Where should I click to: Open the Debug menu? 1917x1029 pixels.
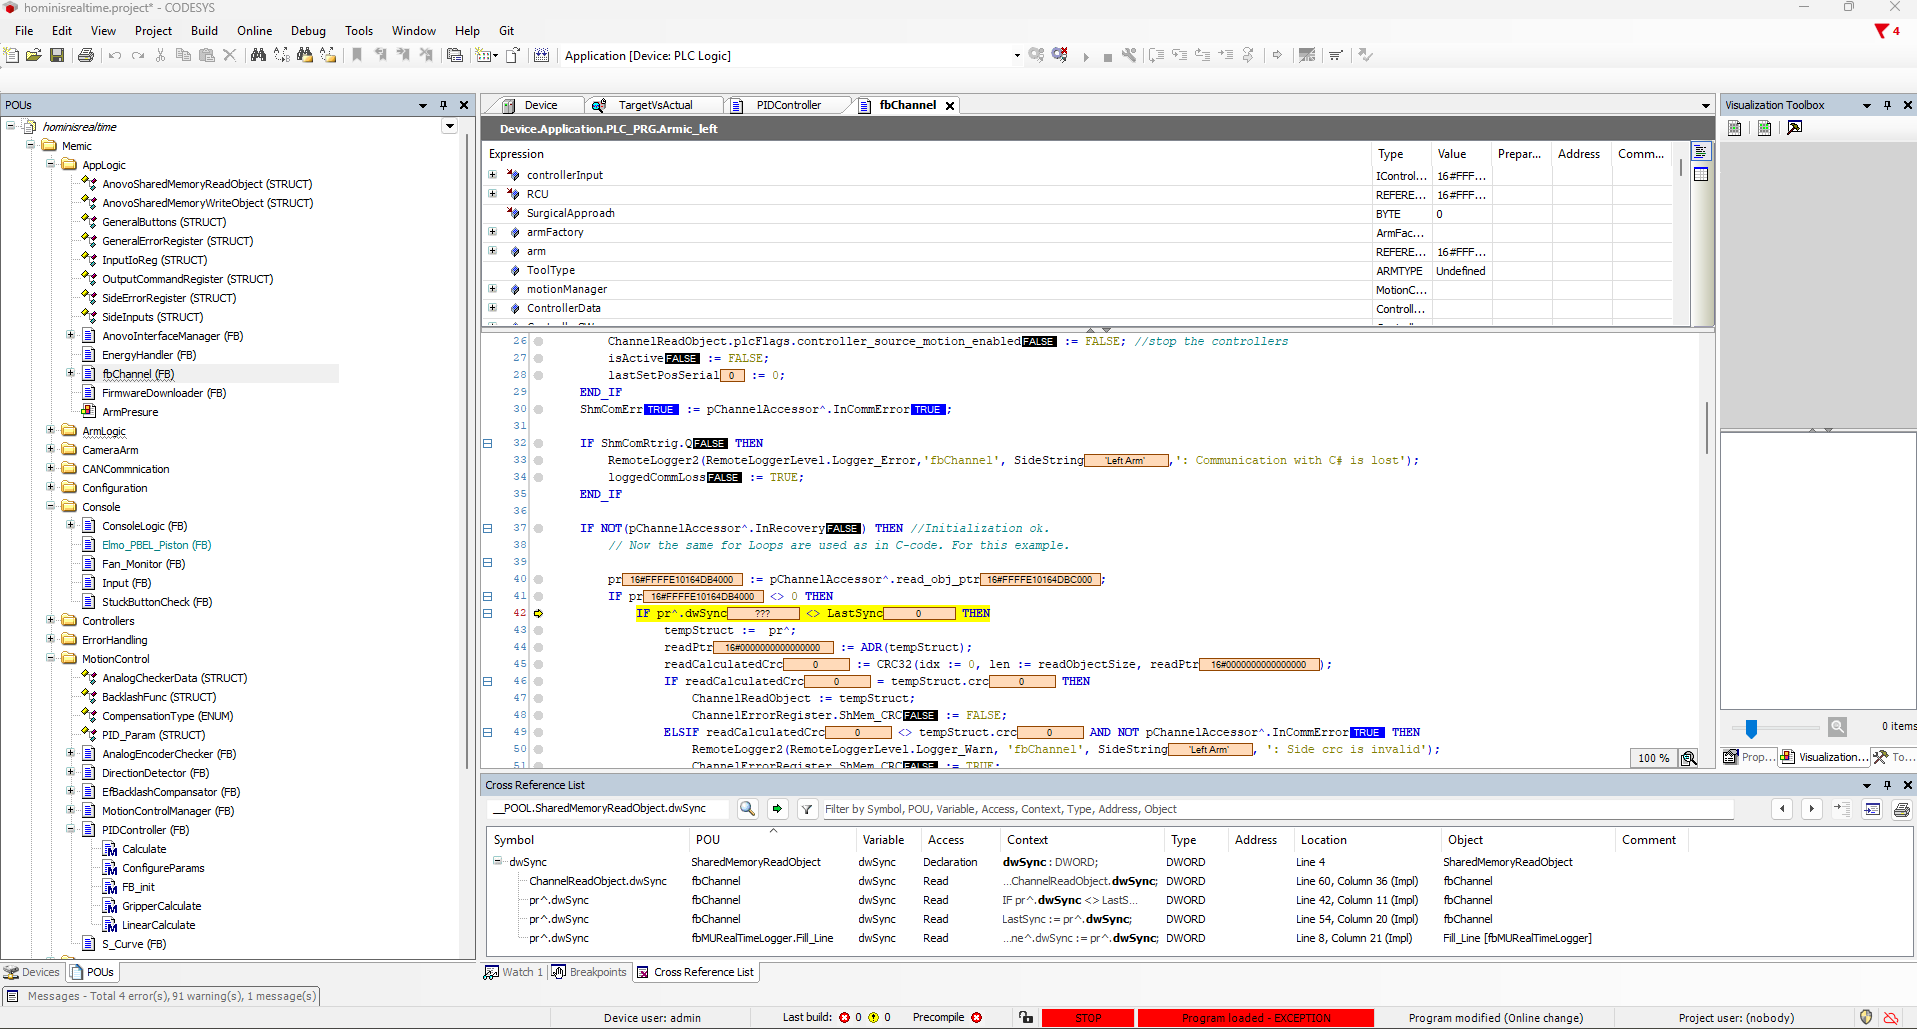(308, 31)
